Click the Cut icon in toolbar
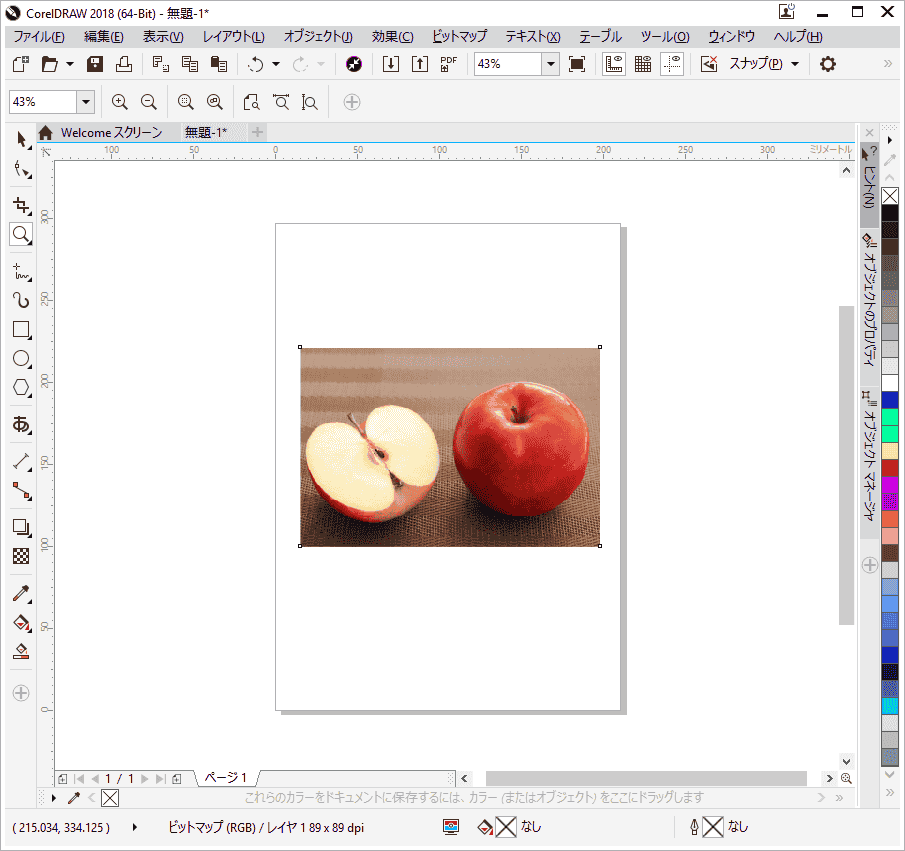The image size is (905, 851). point(160,64)
